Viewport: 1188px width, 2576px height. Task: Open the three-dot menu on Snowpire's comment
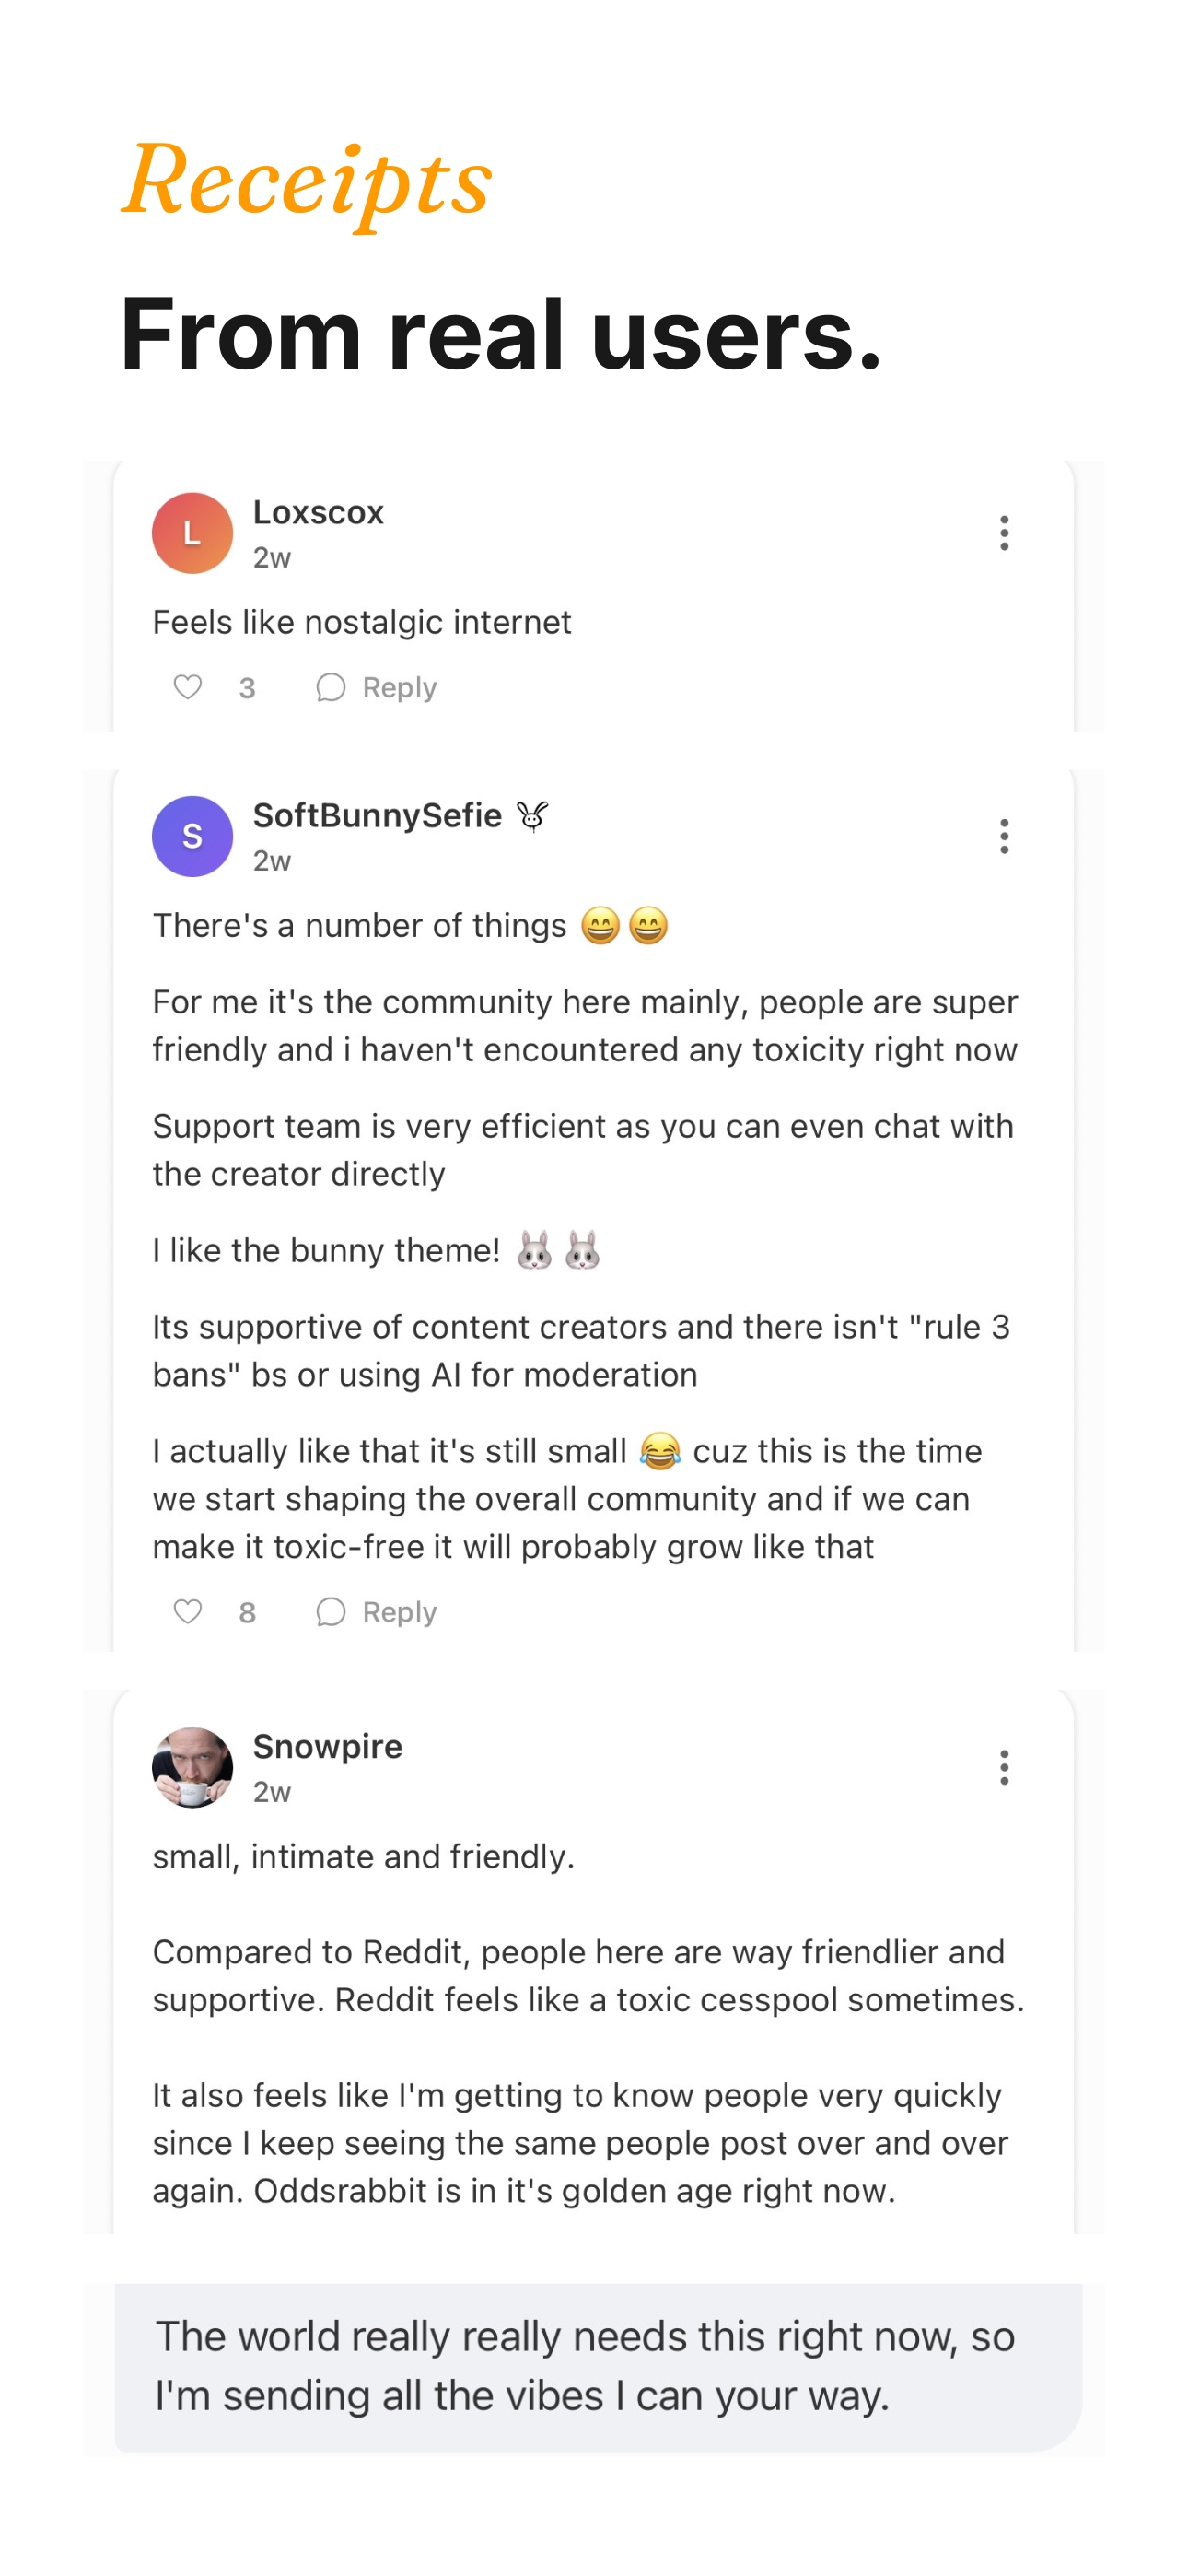tap(1004, 1767)
